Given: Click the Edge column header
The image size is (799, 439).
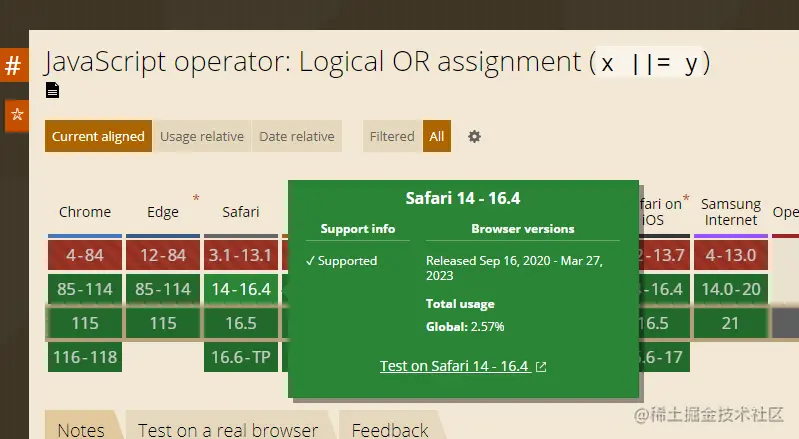Looking at the screenshot, I should pyautogui.click(x=163, y=212).
